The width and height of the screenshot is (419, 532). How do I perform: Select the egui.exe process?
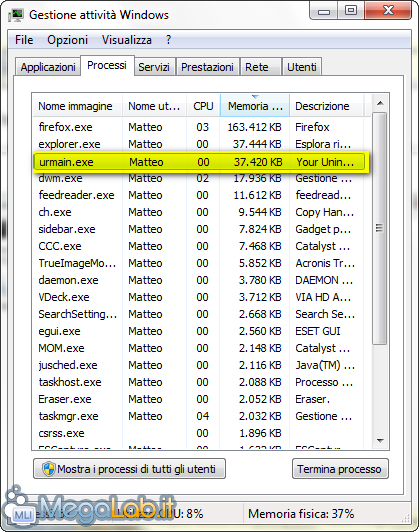click(198, 331)
